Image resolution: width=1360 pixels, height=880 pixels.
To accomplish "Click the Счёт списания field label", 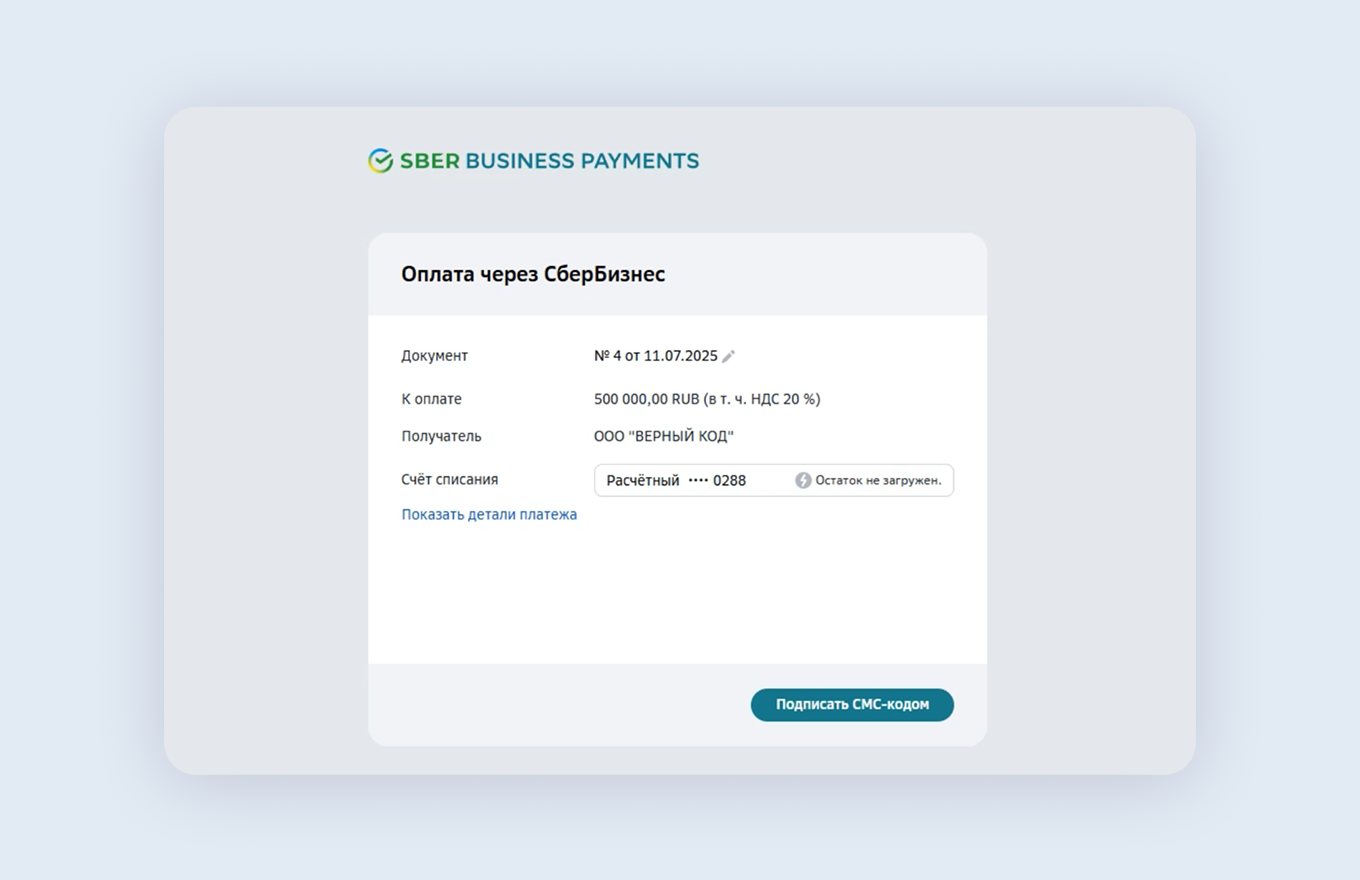I will (449, 480).
